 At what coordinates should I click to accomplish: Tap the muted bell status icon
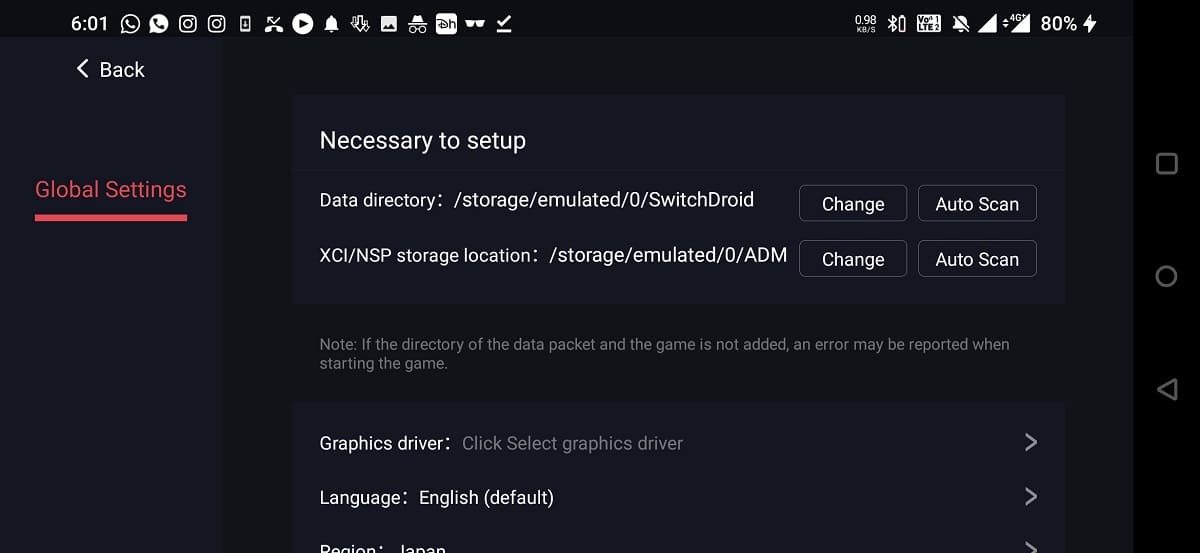point(961,24)
